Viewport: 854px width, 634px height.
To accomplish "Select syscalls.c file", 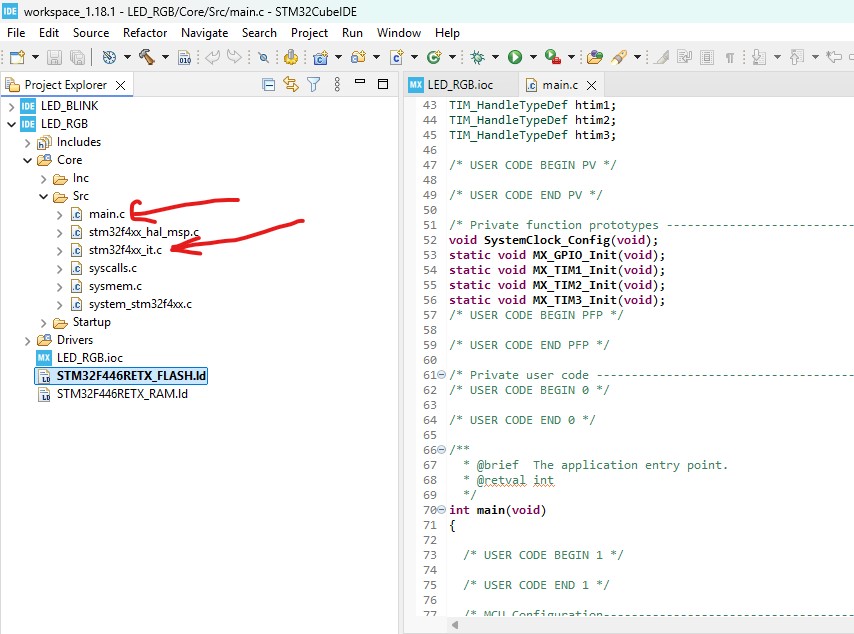I will click(113, 268).
